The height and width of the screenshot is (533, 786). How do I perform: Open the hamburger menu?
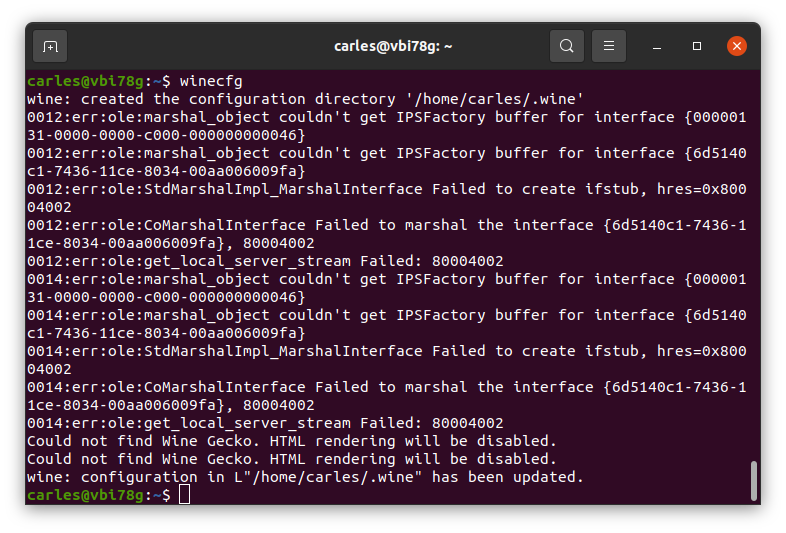tap(609, 46)
